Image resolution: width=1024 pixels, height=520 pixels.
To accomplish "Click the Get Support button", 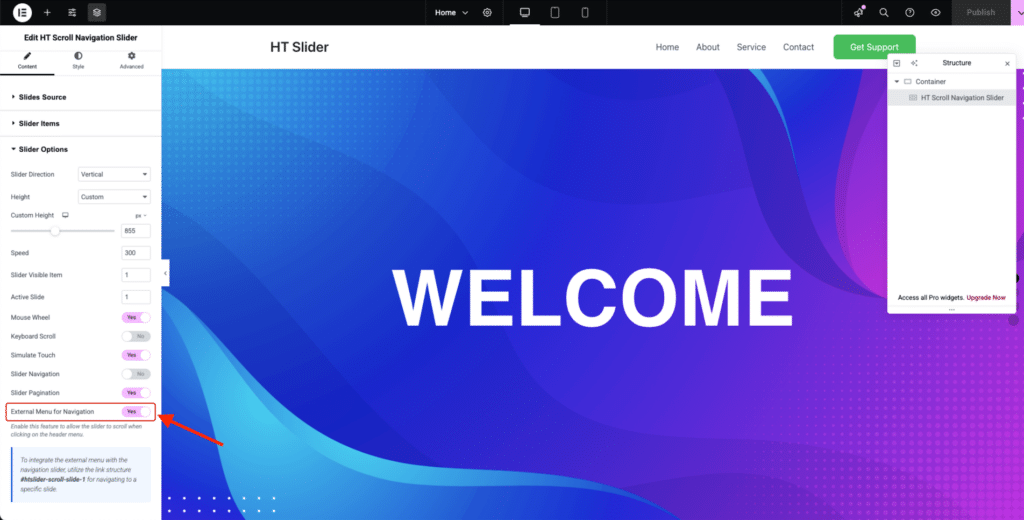I will (873, 47).
